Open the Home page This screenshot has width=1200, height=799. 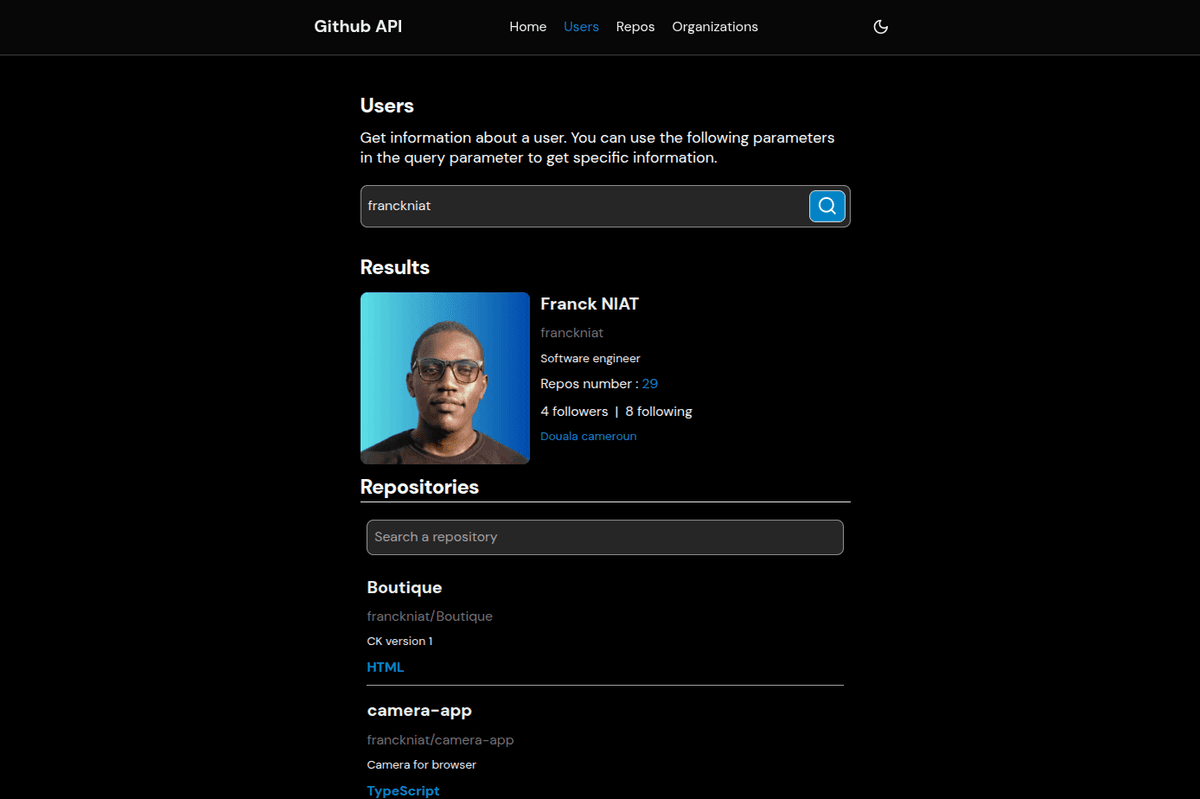point(528,27)
